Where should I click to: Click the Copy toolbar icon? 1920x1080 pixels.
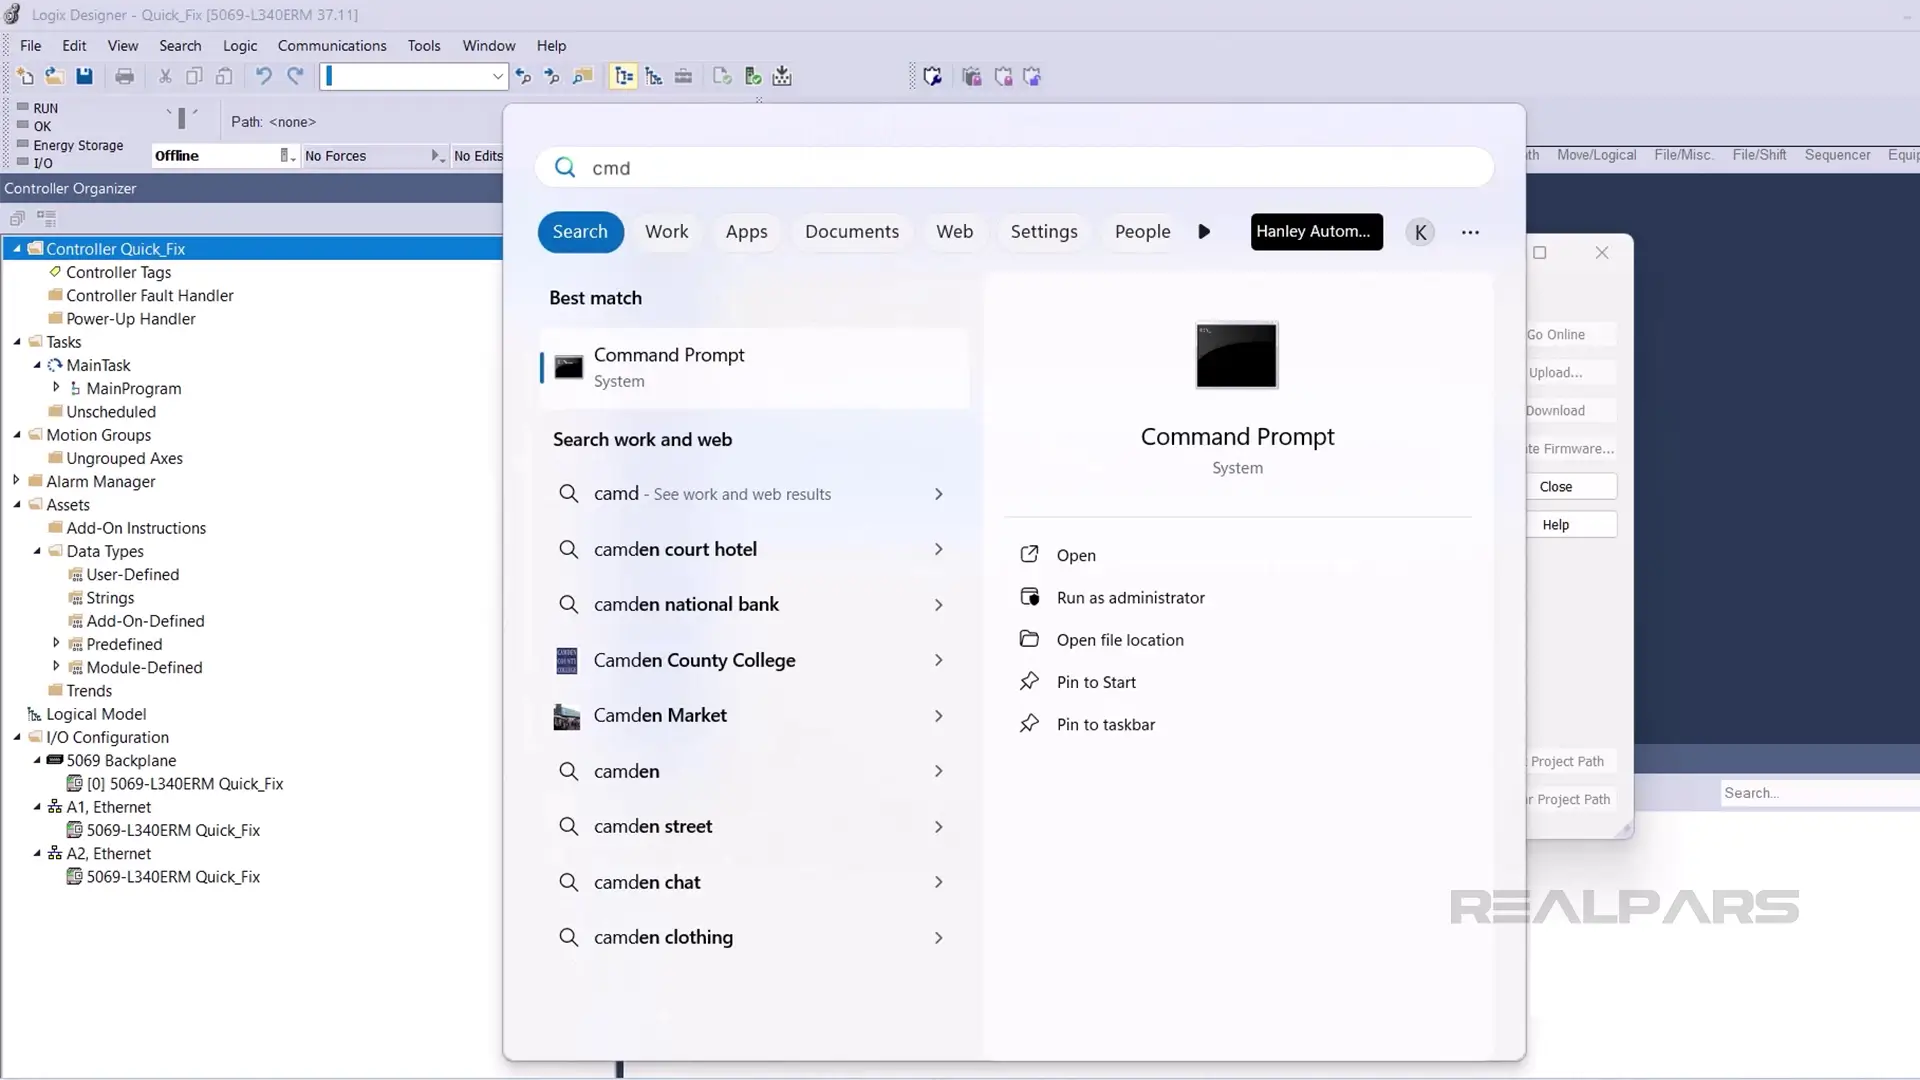click(x=194, y=76)
